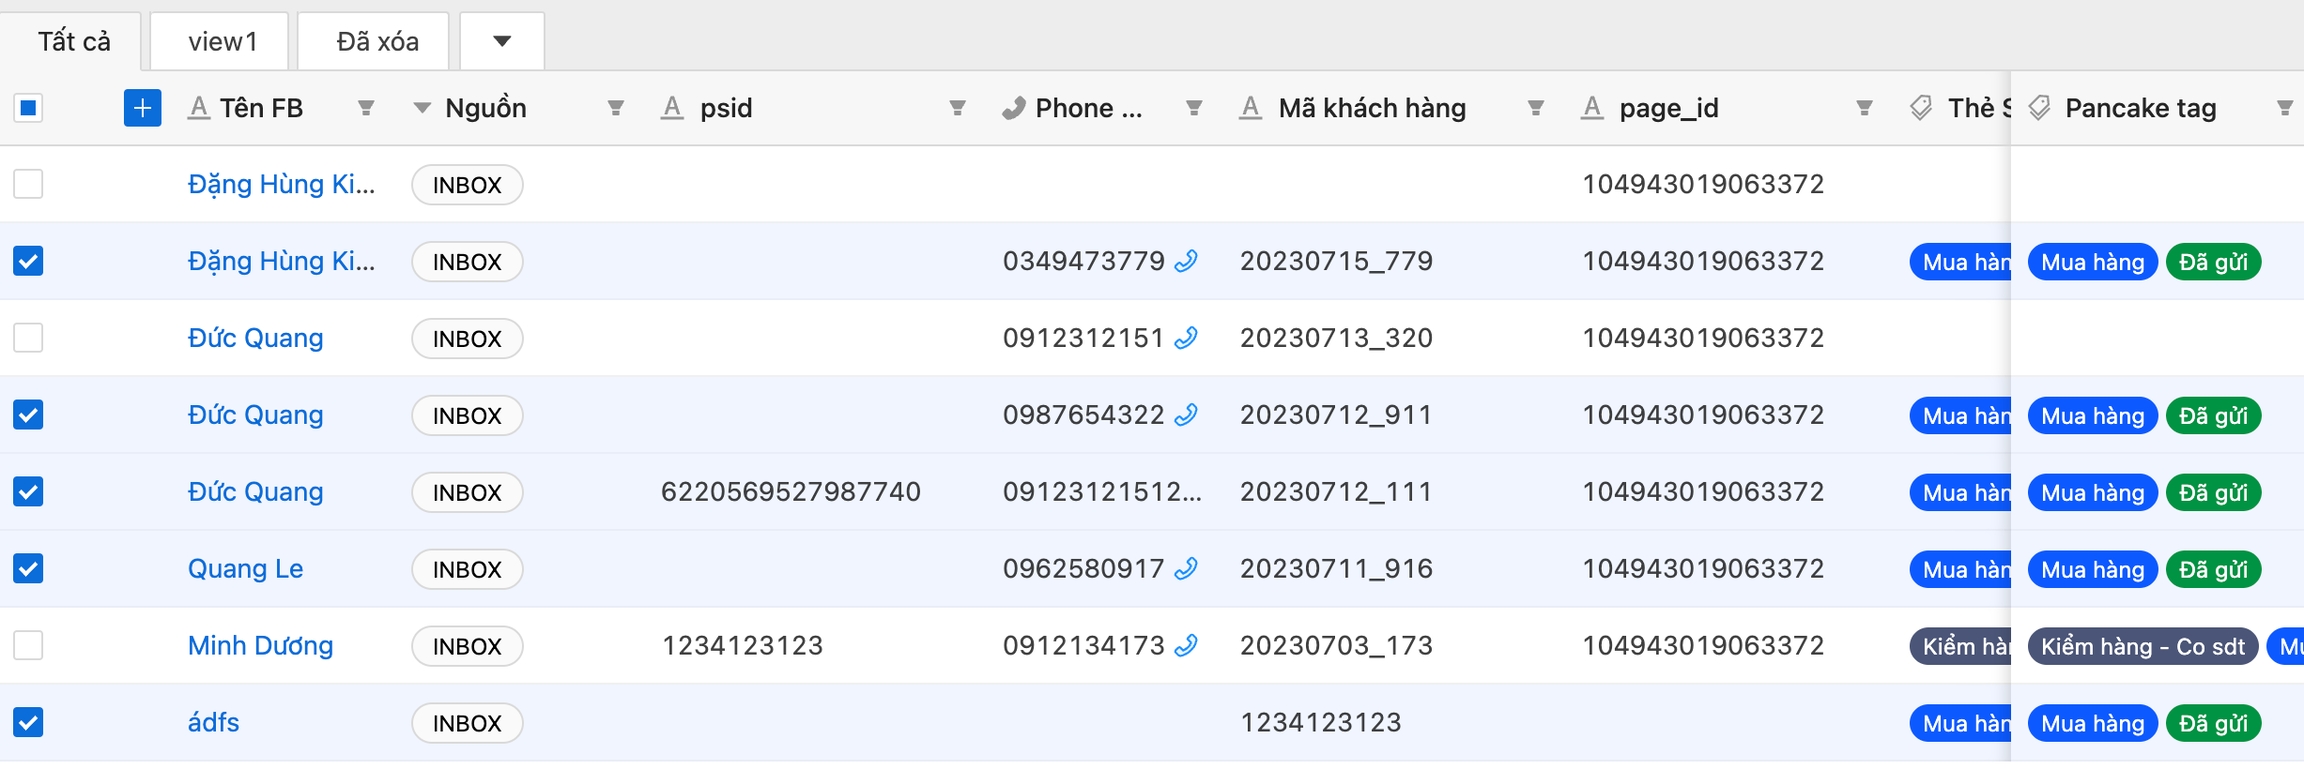The image size is (2304, 784).
Task: Check the first Đặng Hùng Ki... row checkbox
Action: tap(28, 184)
